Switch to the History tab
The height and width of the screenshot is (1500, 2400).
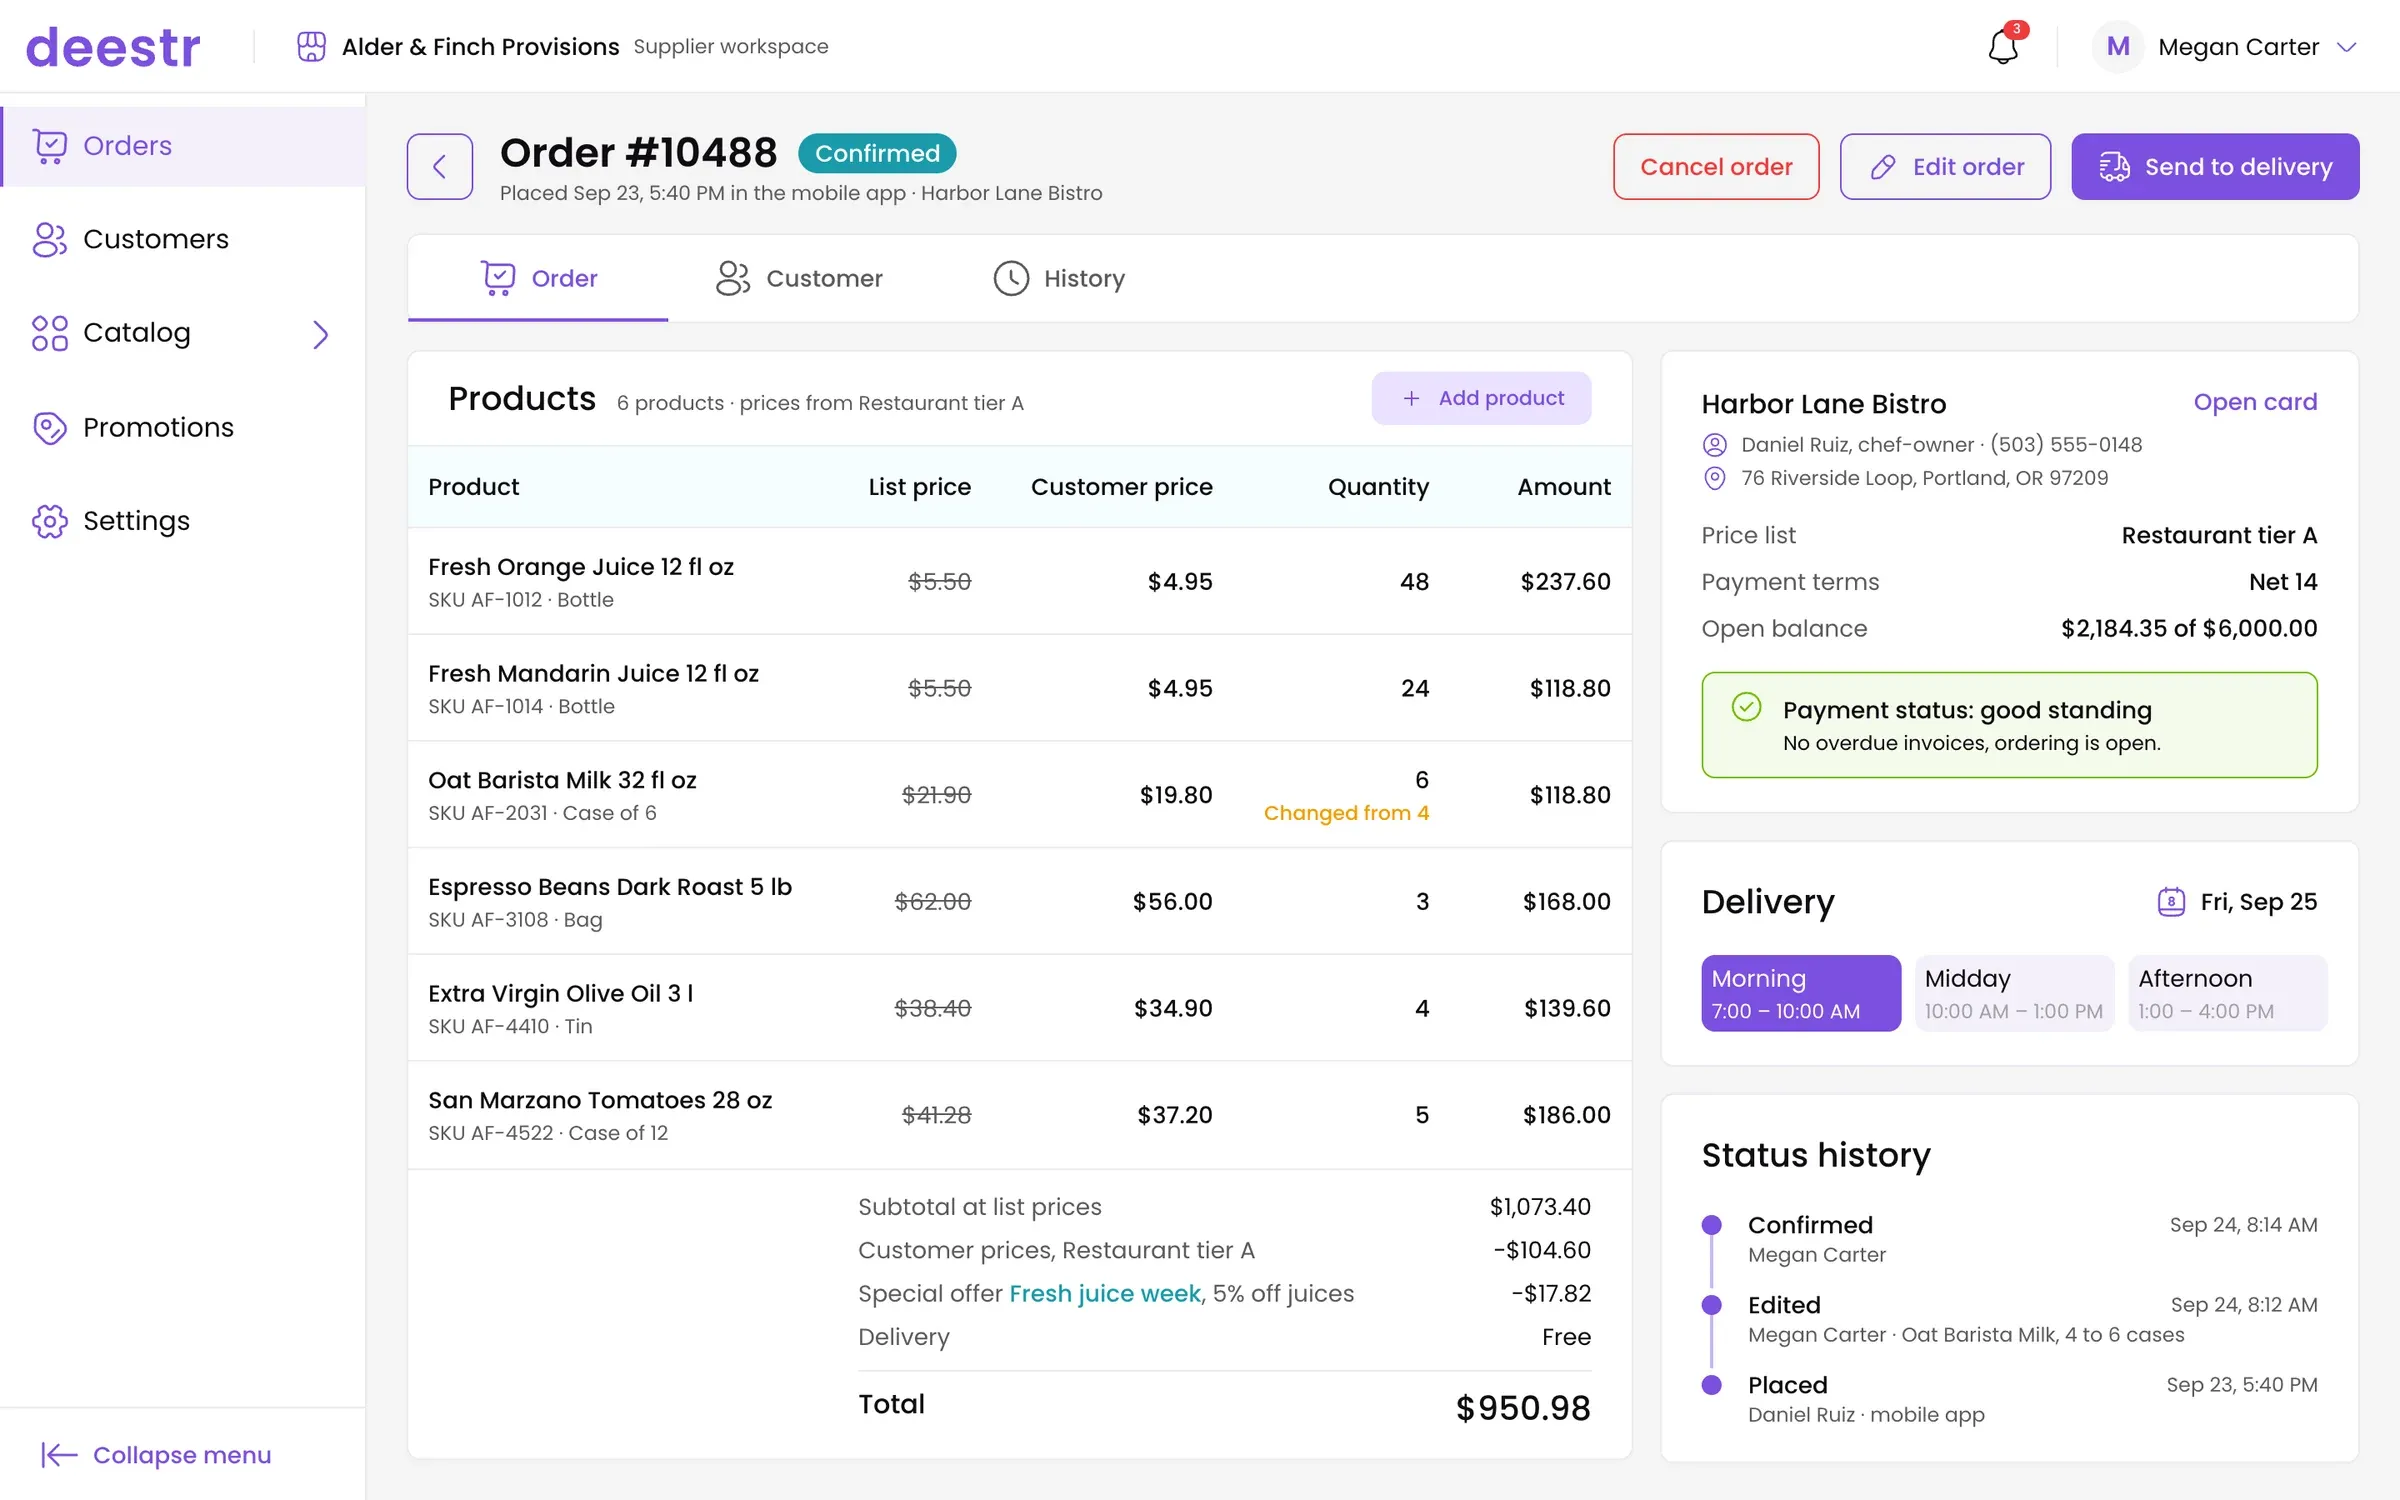(x=1059, y=278)
